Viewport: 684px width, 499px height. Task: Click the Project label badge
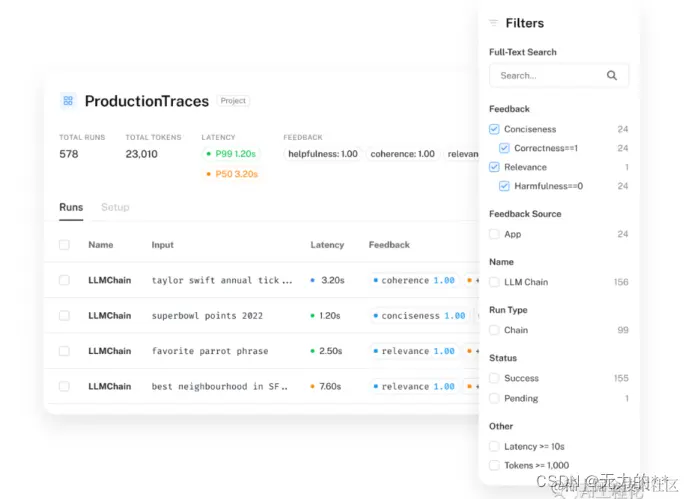(x=233, y=101)
